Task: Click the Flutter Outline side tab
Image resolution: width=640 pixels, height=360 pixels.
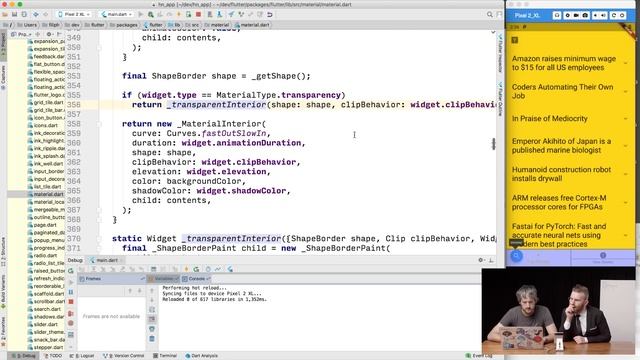Action: [500, 100]
